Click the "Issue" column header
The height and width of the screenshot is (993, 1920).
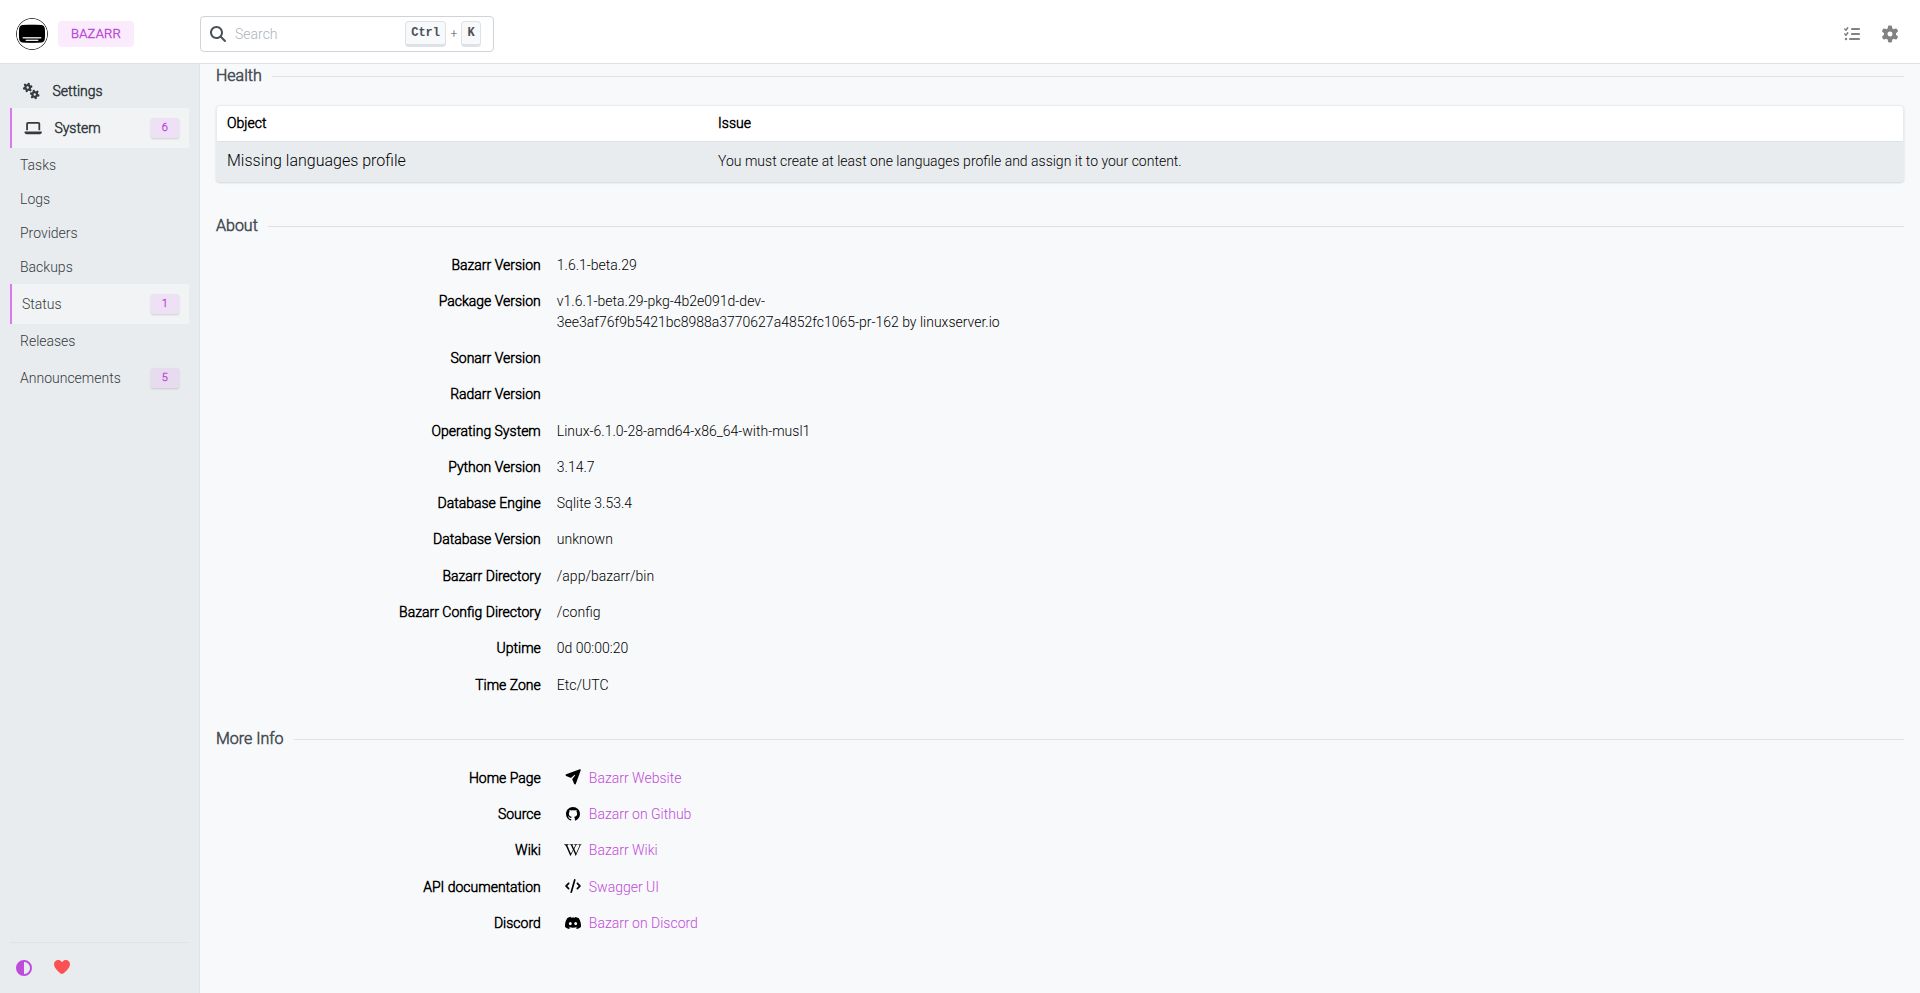pyautogui.click(x=734, y=123)
